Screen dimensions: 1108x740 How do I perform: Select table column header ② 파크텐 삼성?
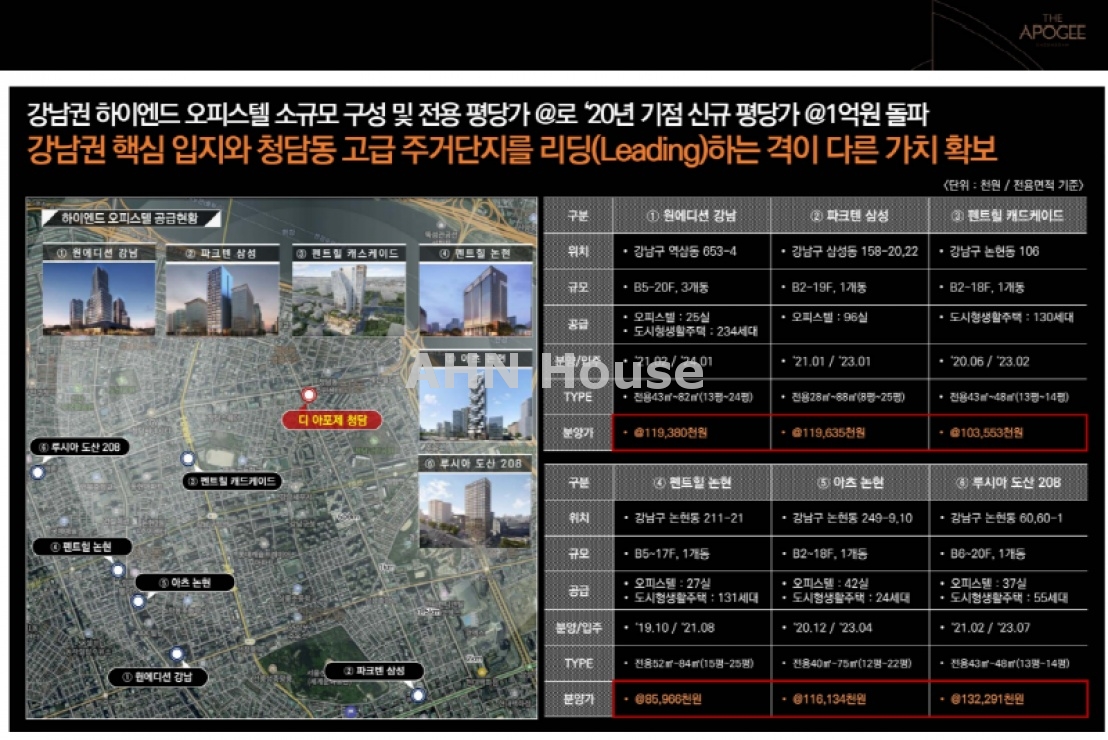click(849, 216)
